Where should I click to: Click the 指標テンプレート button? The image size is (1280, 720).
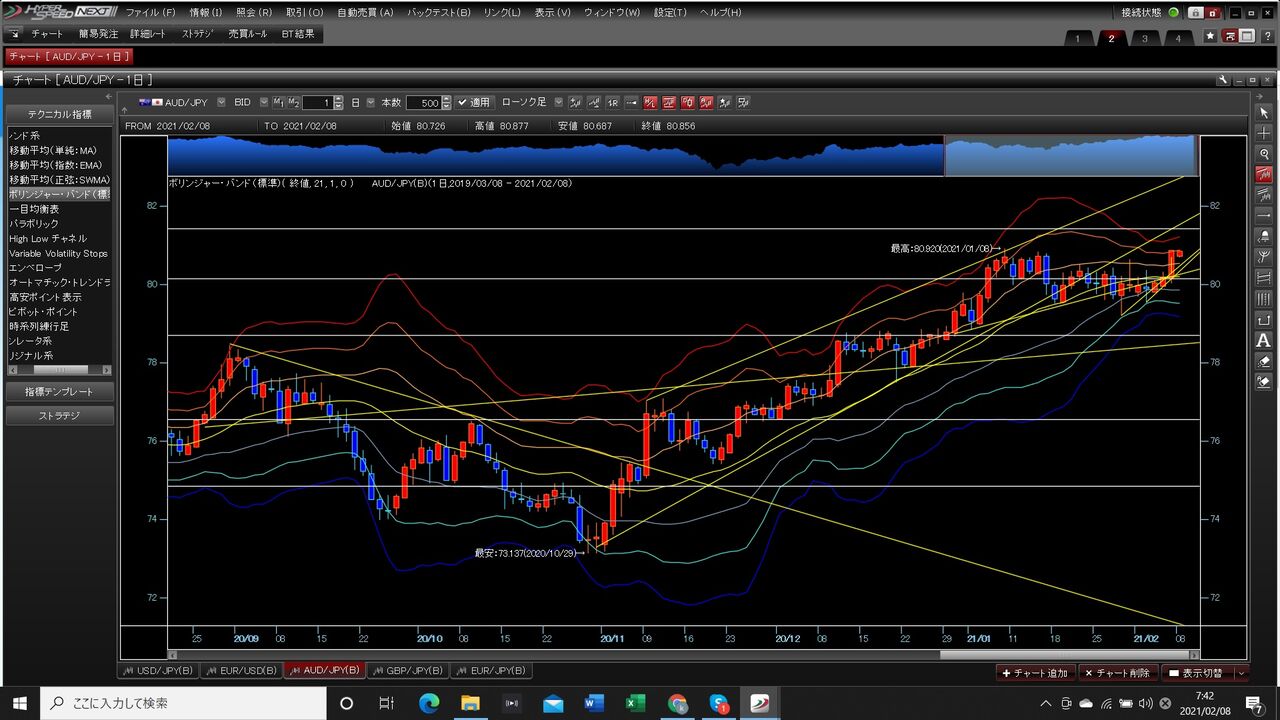60,391
